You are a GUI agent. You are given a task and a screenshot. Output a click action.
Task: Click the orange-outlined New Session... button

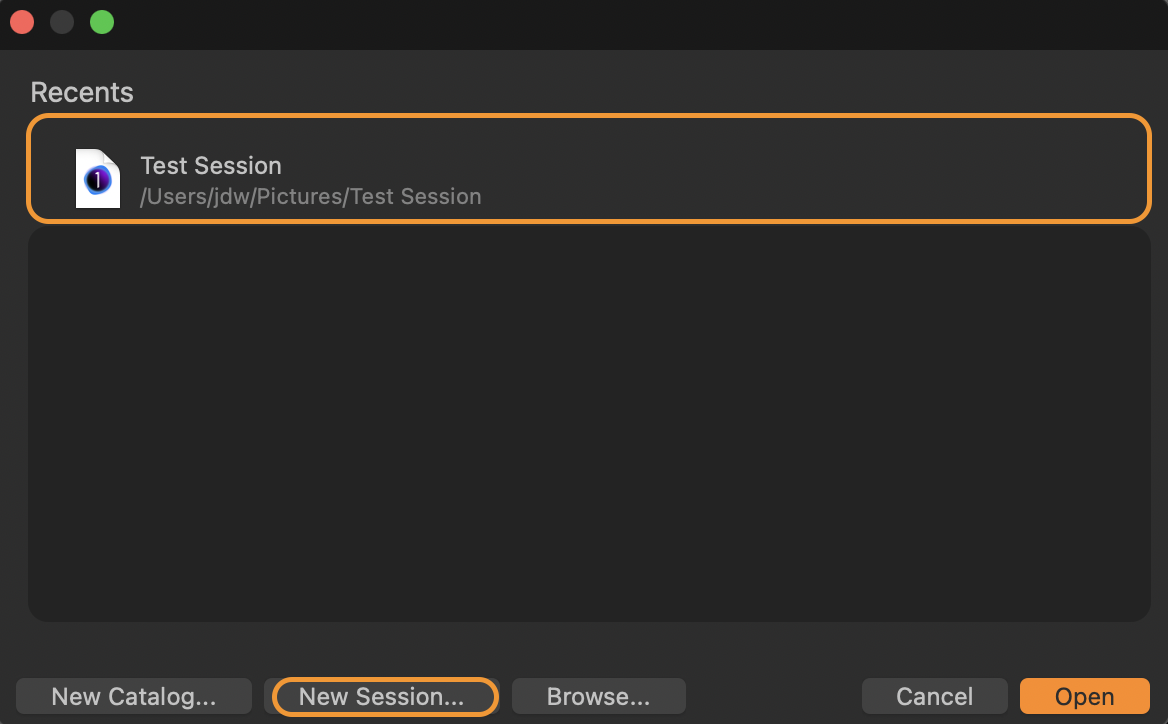(x=381, y=696)
